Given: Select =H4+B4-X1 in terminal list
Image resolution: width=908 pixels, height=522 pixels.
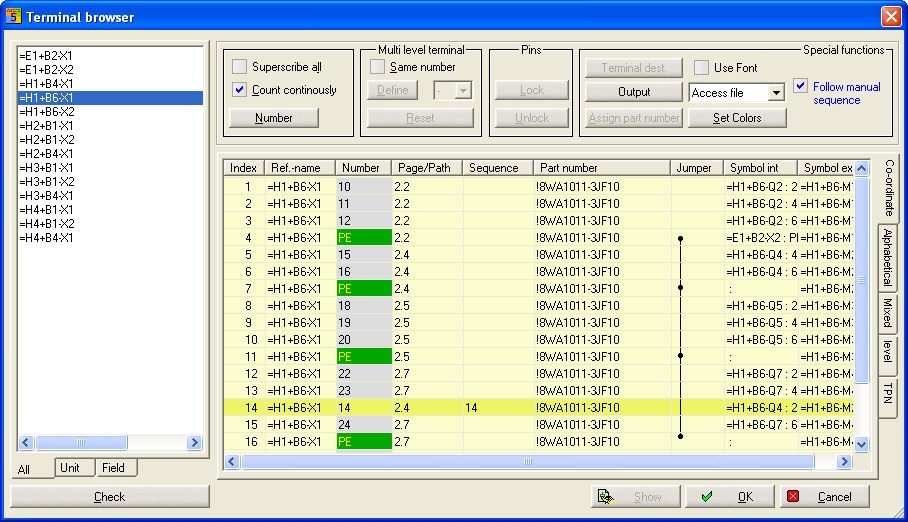Looking at the screenshot, I should 110,238.
